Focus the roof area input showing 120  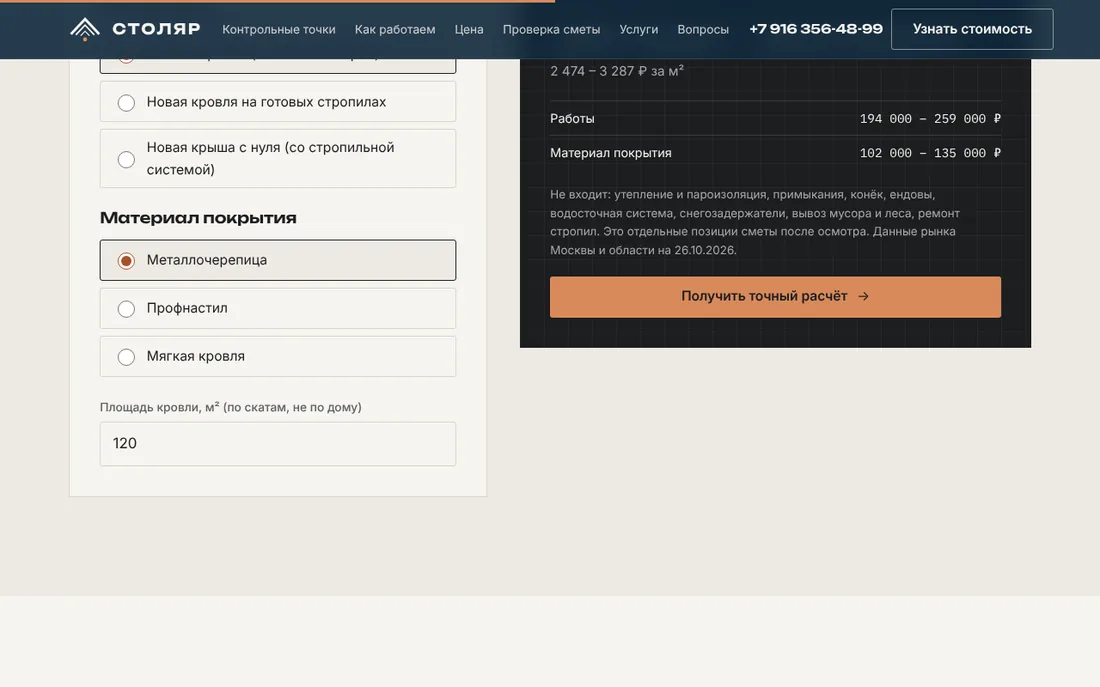278,443
